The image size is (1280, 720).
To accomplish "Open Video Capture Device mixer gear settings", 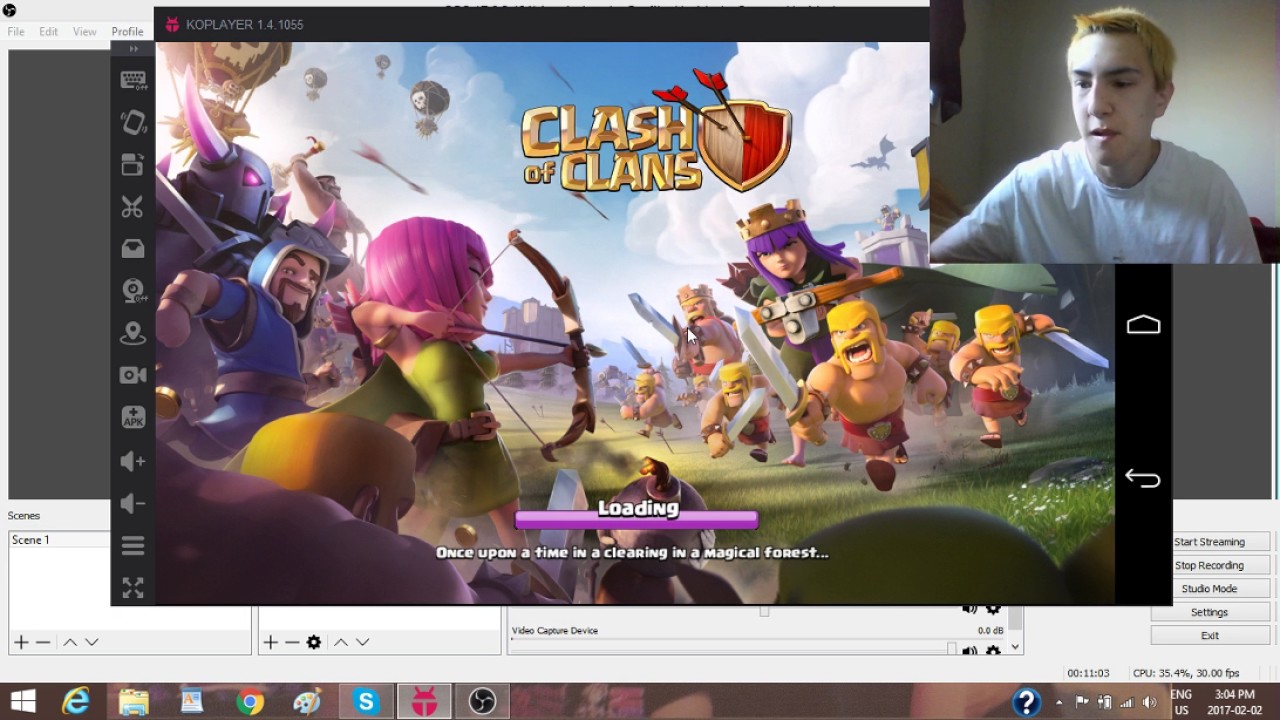I will (993, 651).
